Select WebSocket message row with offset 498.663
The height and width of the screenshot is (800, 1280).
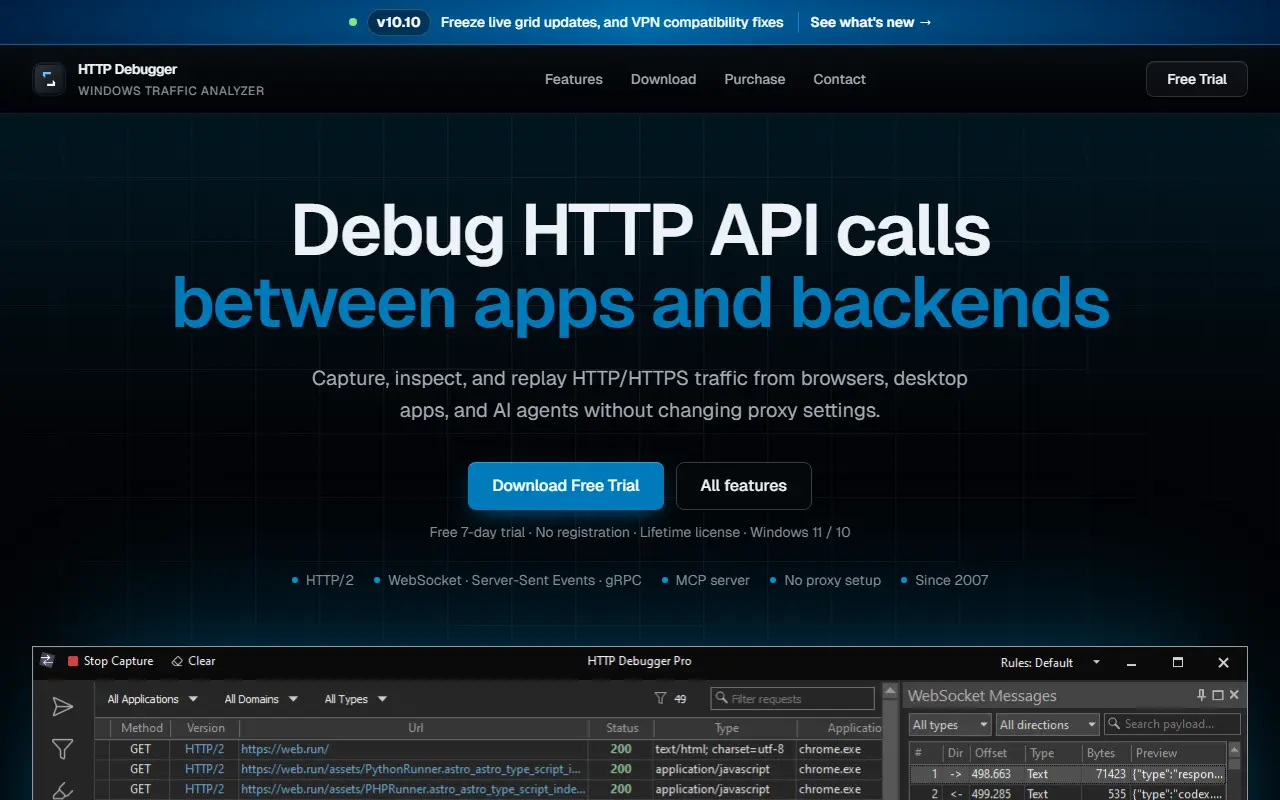(1067, 774)
